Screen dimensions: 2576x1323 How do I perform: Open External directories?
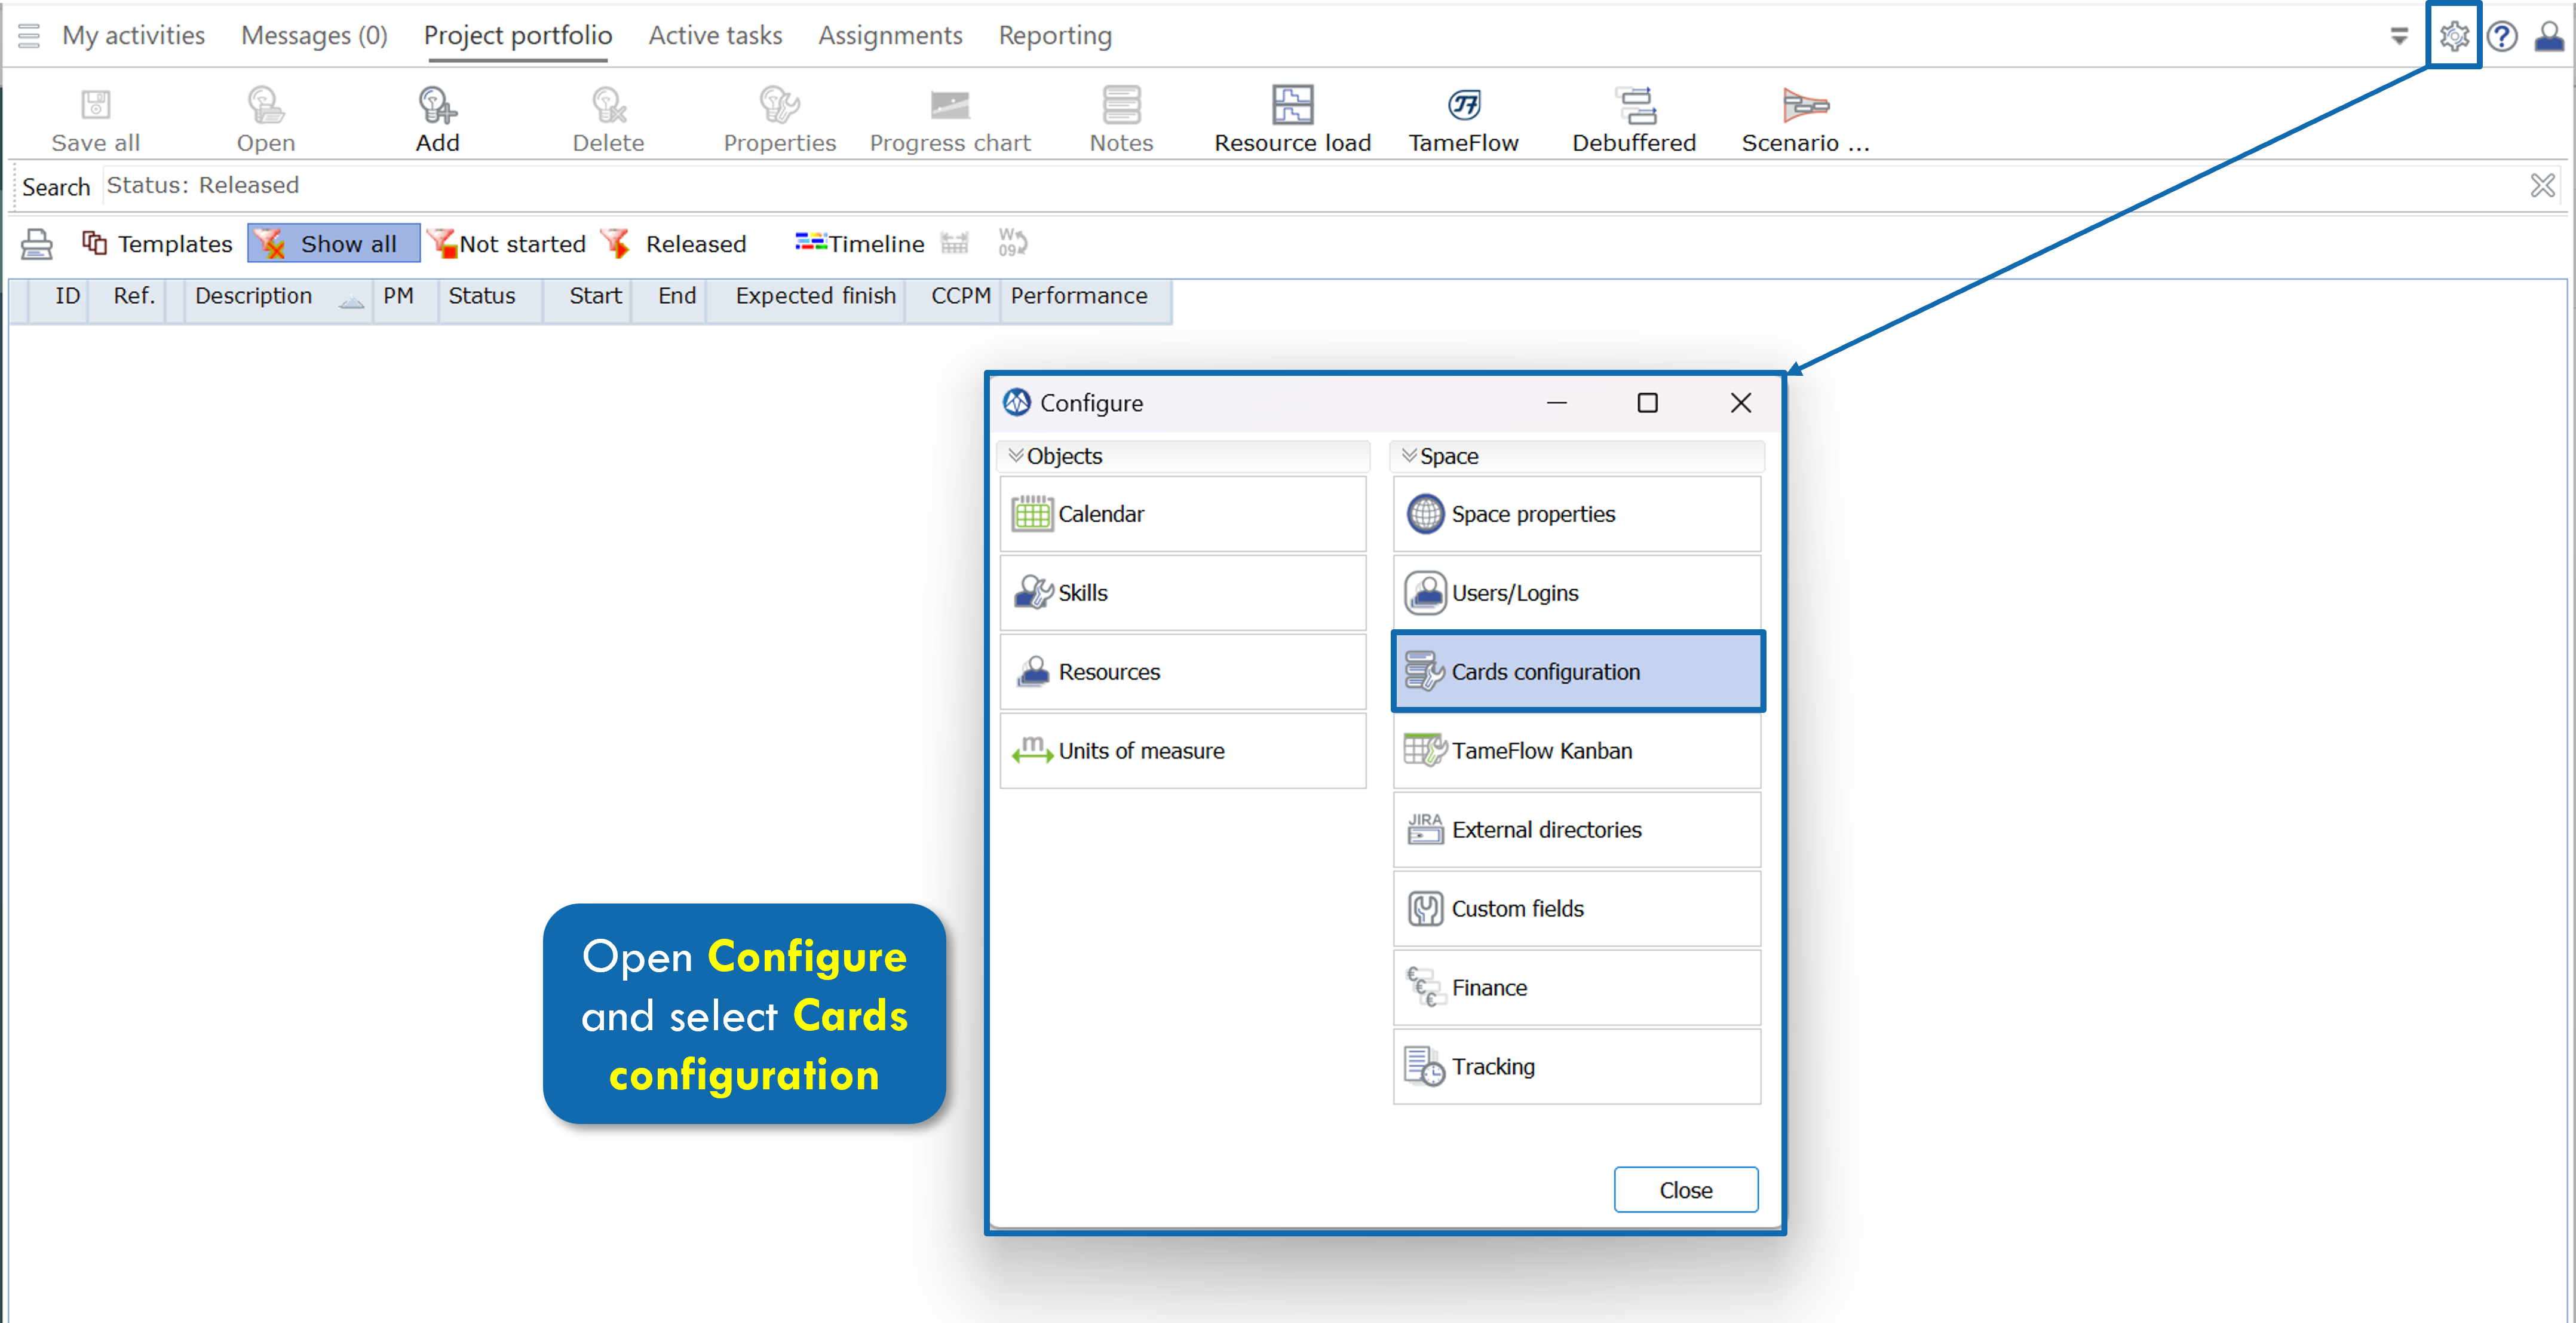[1577, 830]
